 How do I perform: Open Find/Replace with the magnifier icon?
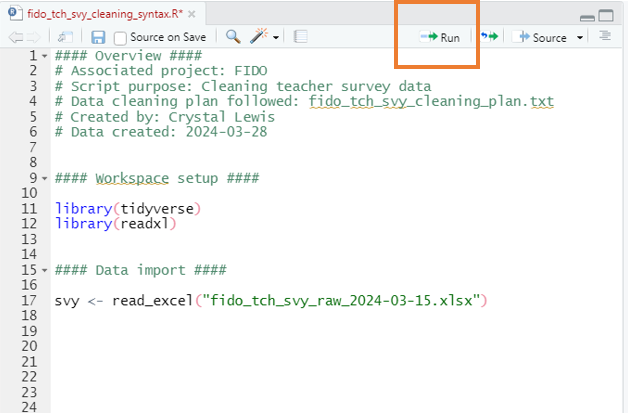(233, 37)
